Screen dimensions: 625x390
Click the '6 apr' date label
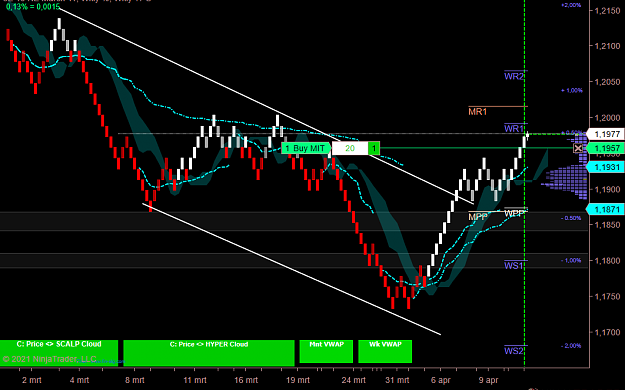pyautogui.click(x=441, y=380)
